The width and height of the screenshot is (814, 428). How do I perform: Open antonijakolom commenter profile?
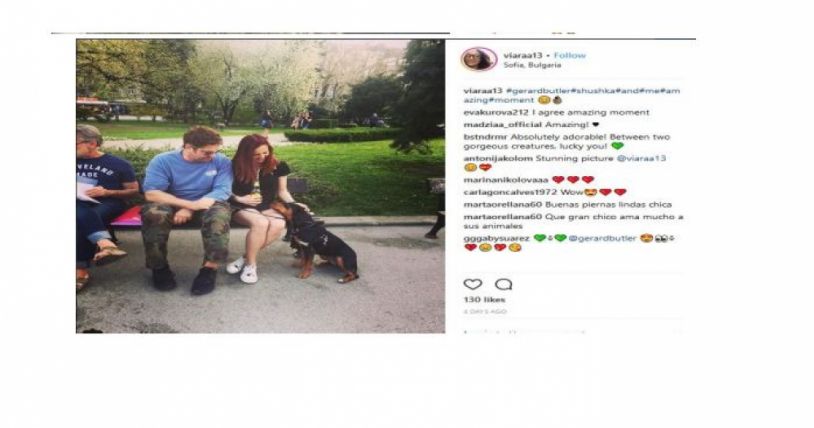(x=498, y=158)
